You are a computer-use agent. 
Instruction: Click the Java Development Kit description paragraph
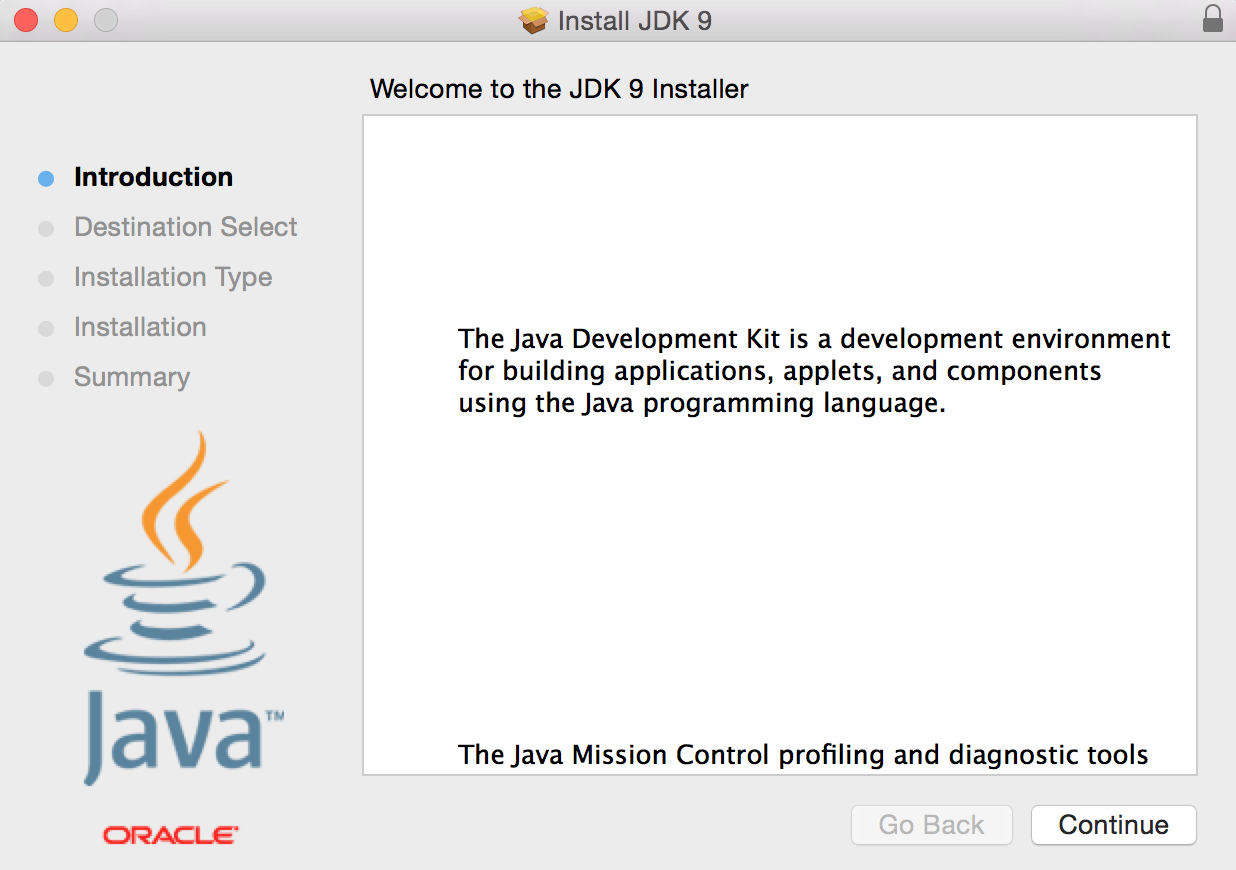coord(814,371)
